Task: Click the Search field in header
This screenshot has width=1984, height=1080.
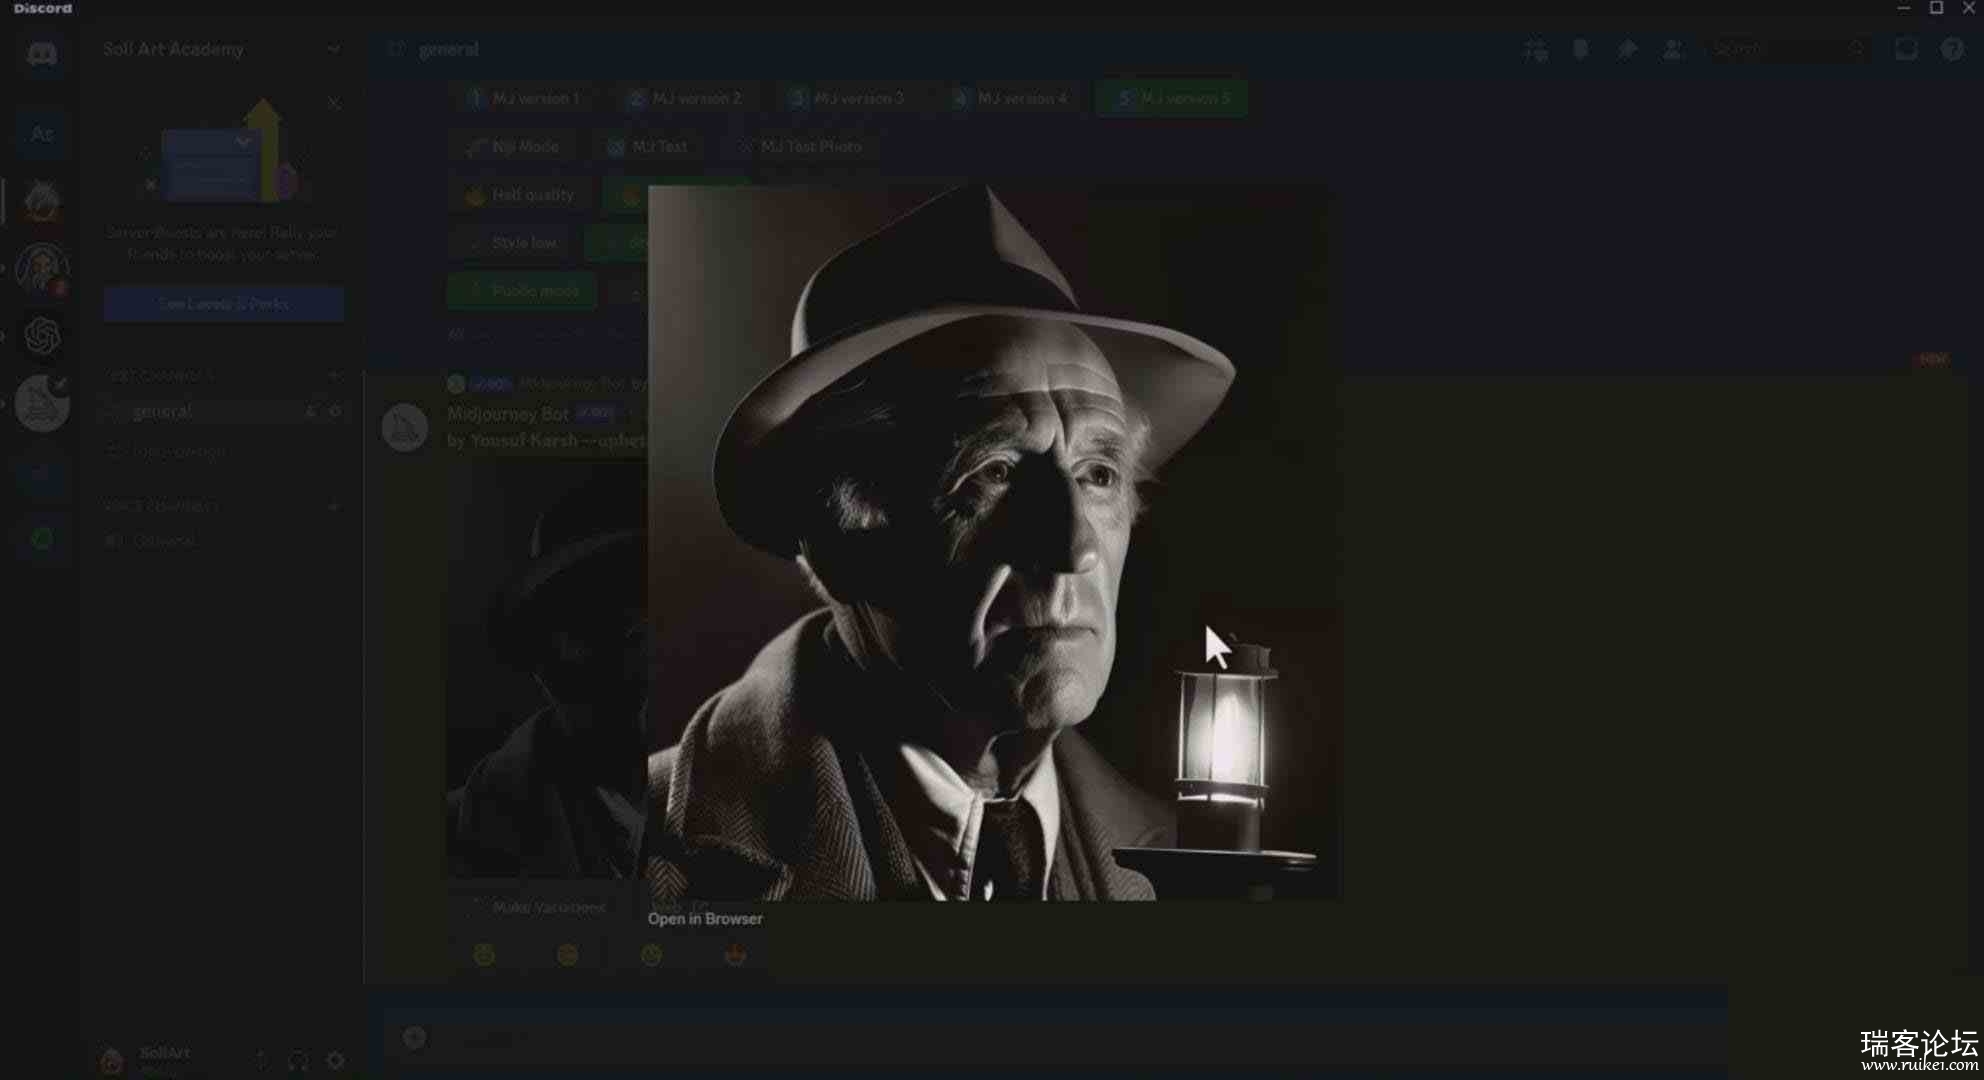Action: pos(1788,49)
